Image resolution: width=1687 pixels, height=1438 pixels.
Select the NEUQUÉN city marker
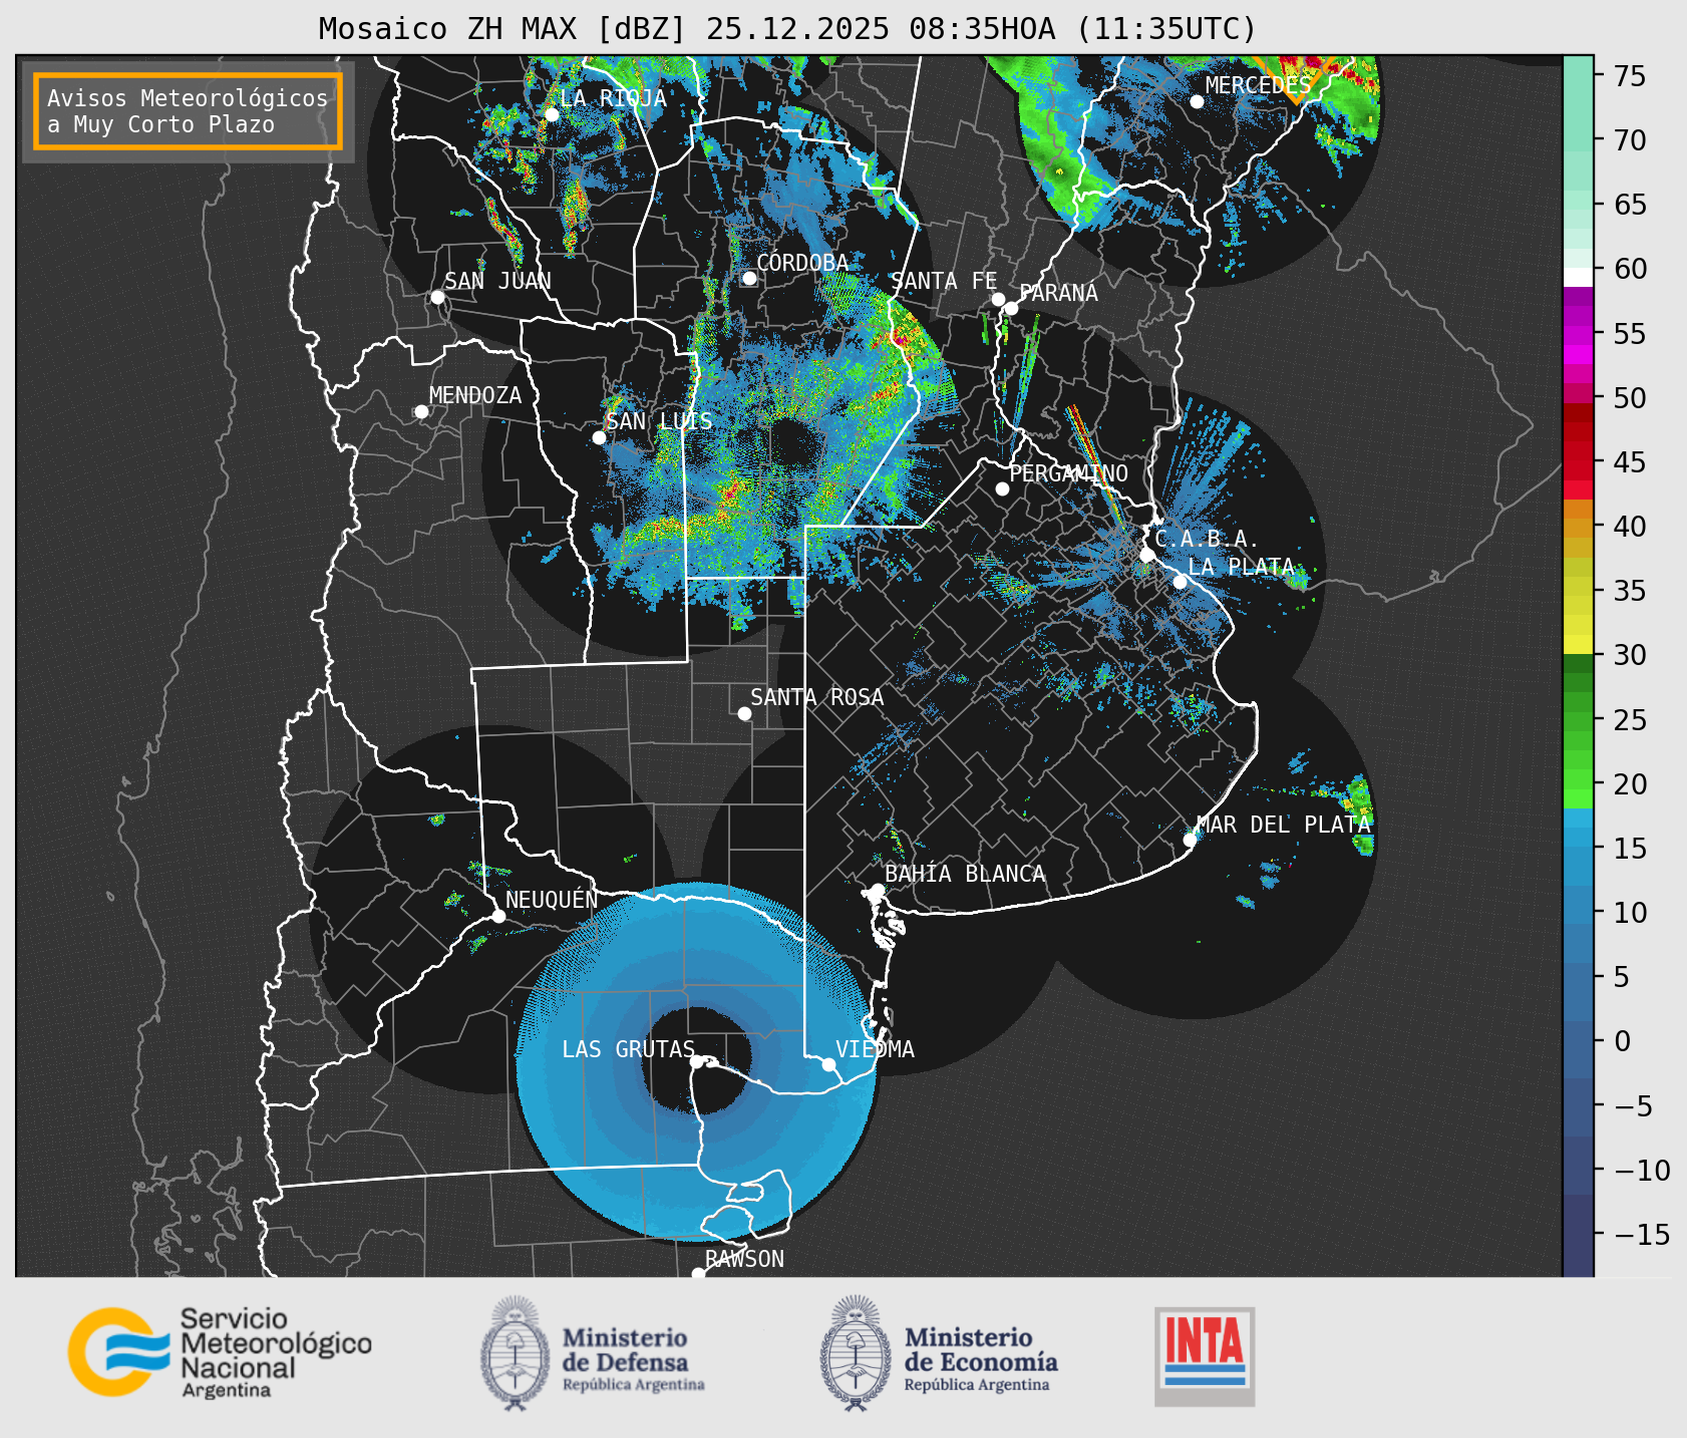point(498,916)
